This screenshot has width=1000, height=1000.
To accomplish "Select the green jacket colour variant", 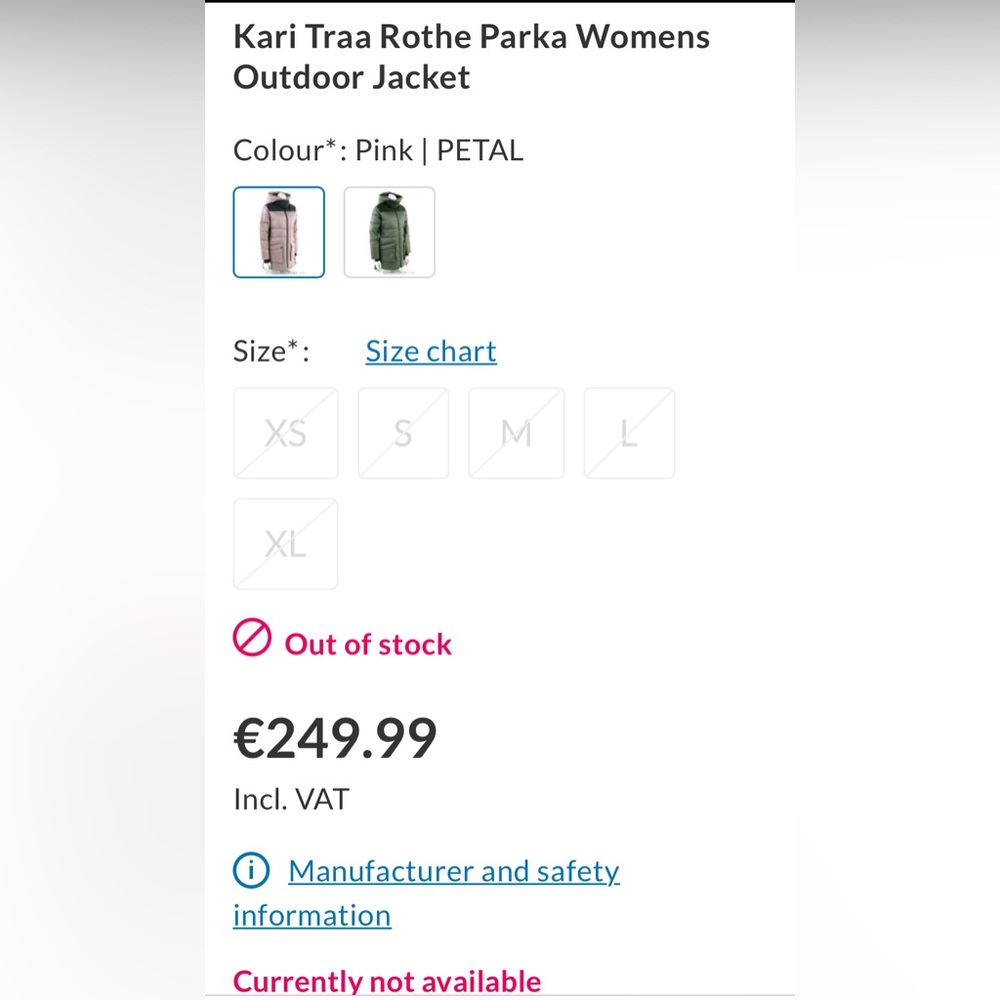I will coord(389,232).
